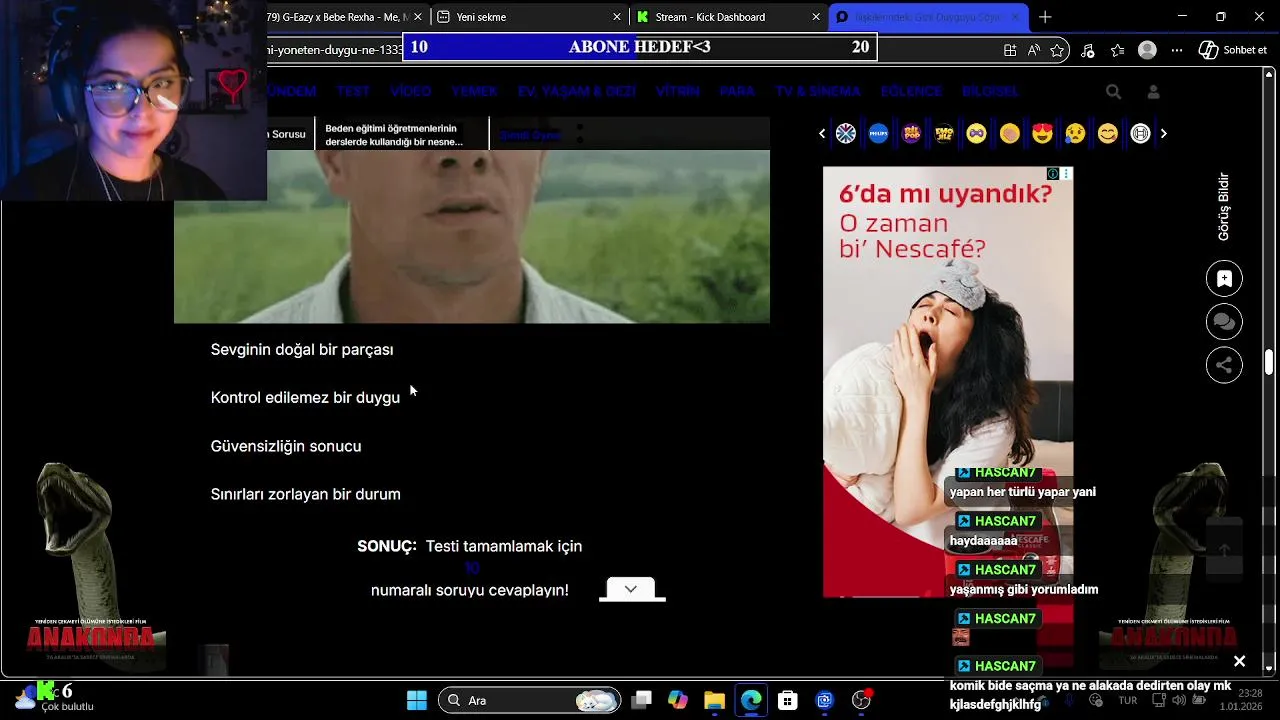Click the media control music note icon
The image size is (1280, 720).
1087,50
